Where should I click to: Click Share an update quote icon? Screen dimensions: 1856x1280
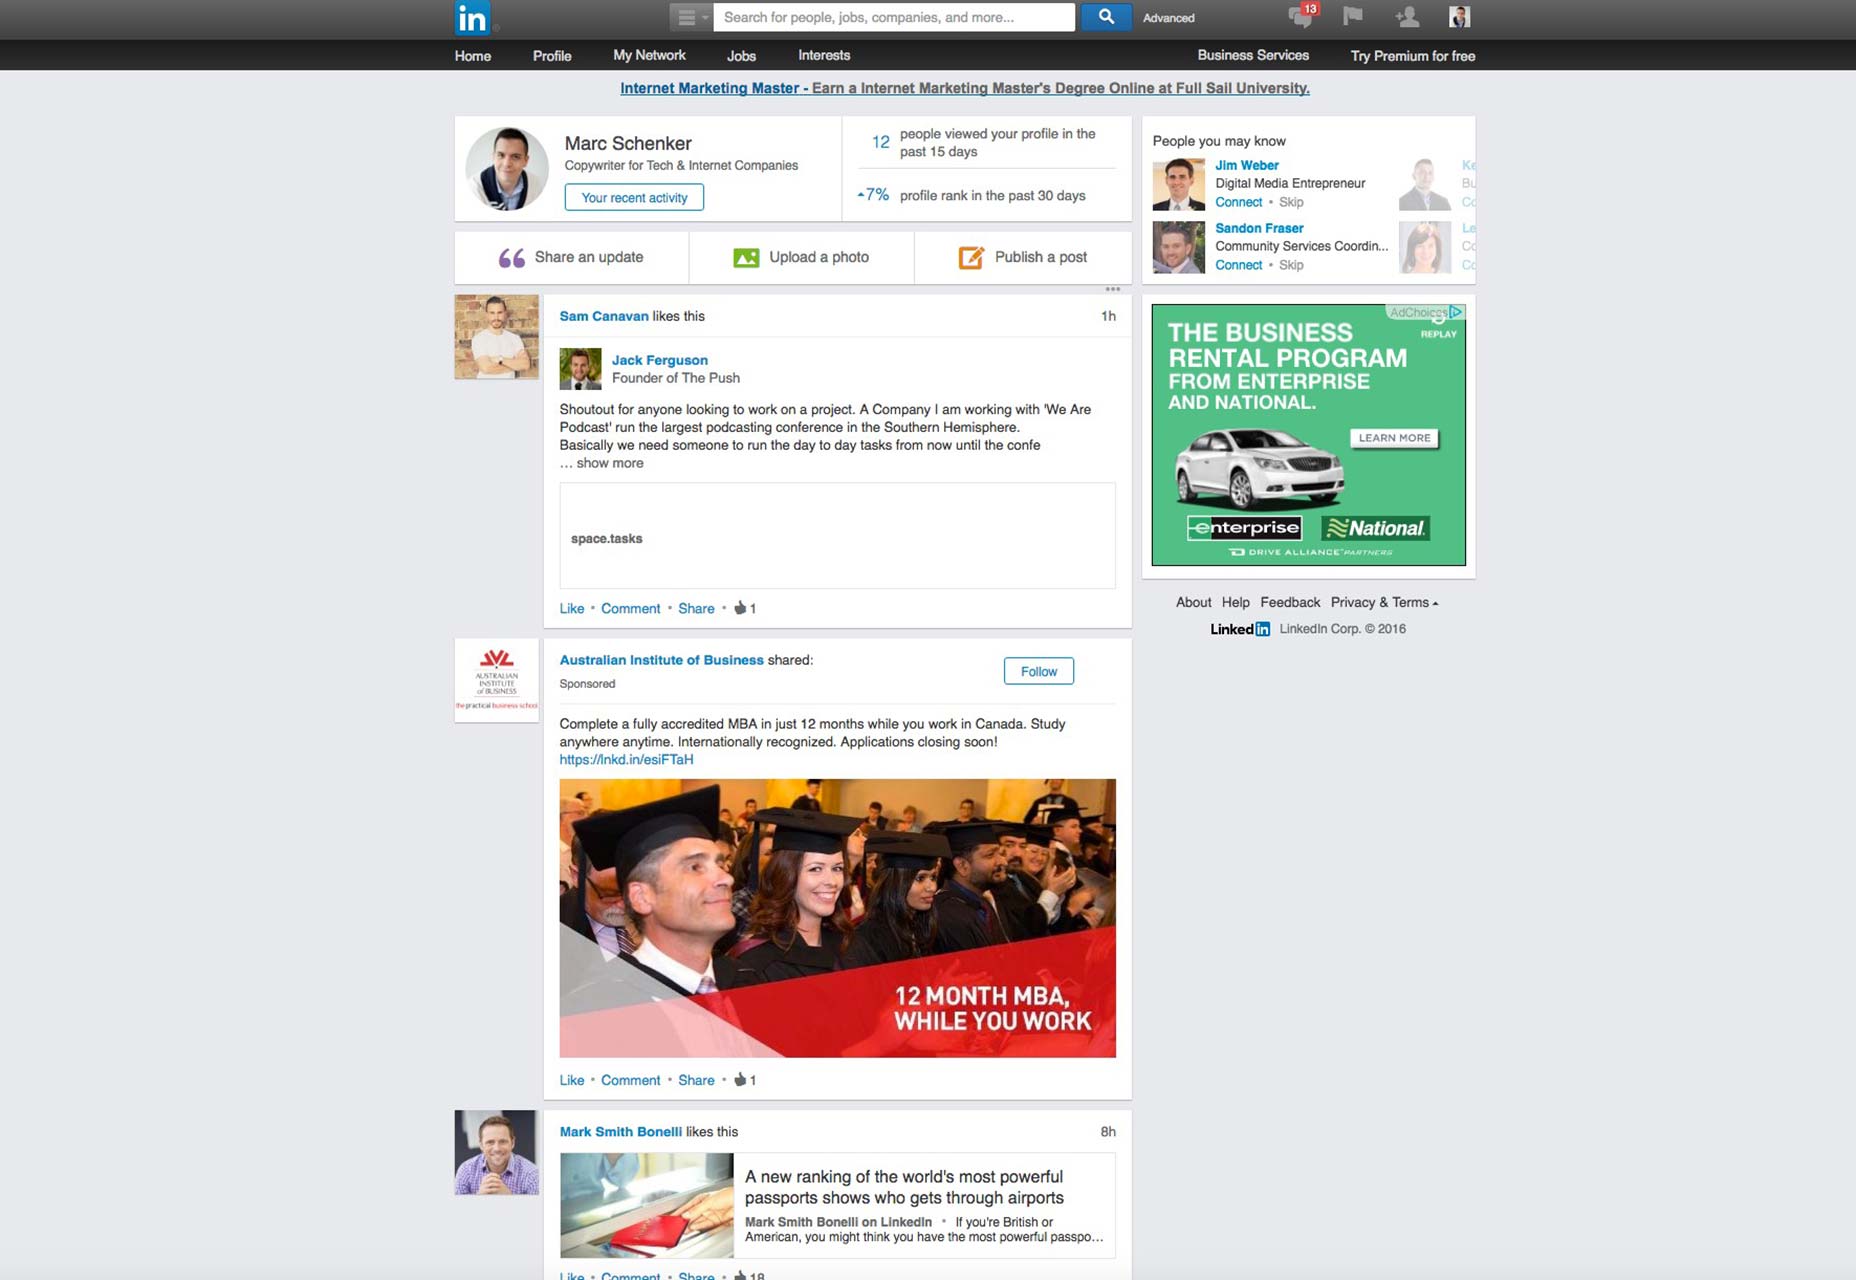pos(511,258)
